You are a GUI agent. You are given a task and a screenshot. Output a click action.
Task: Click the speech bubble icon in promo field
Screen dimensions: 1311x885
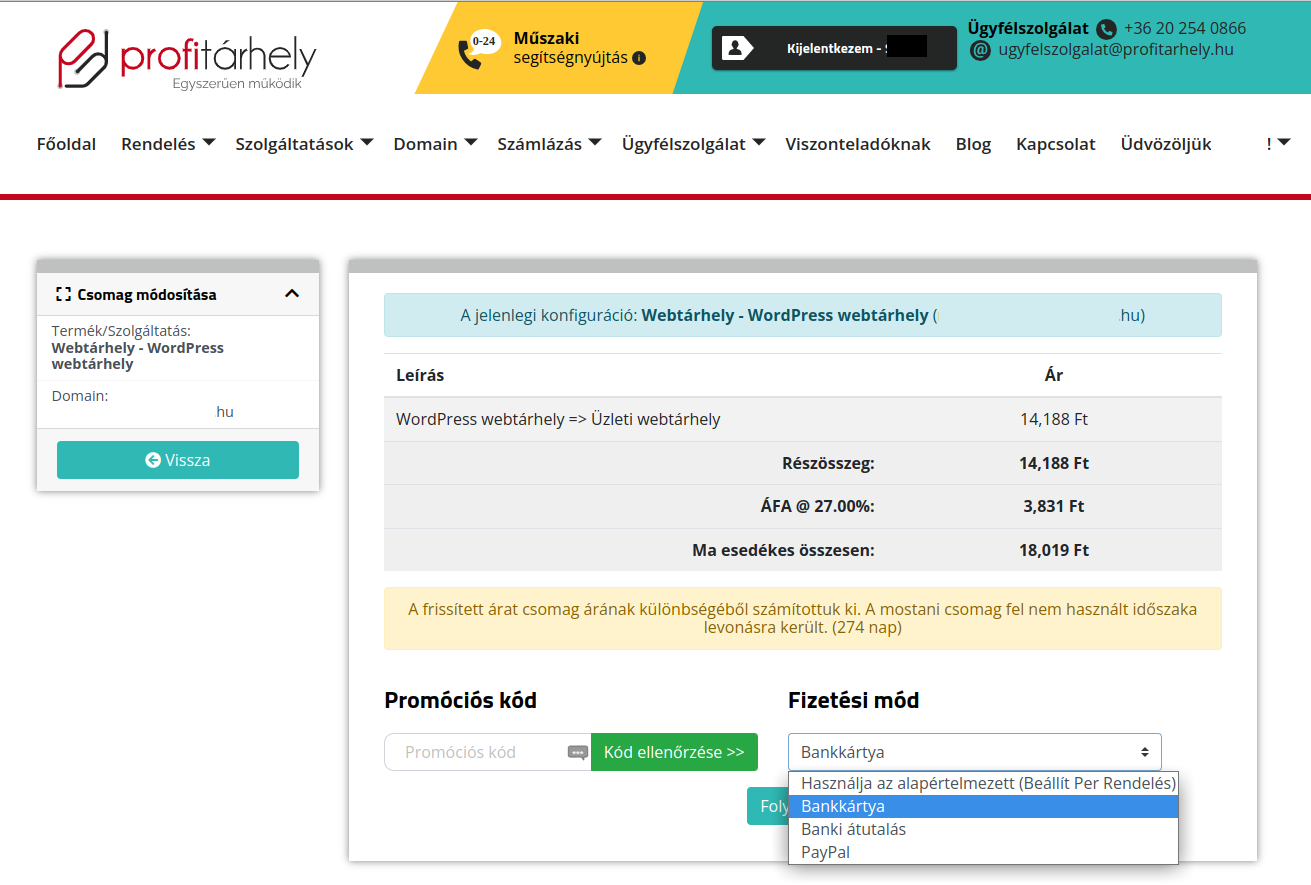(578, 753)
